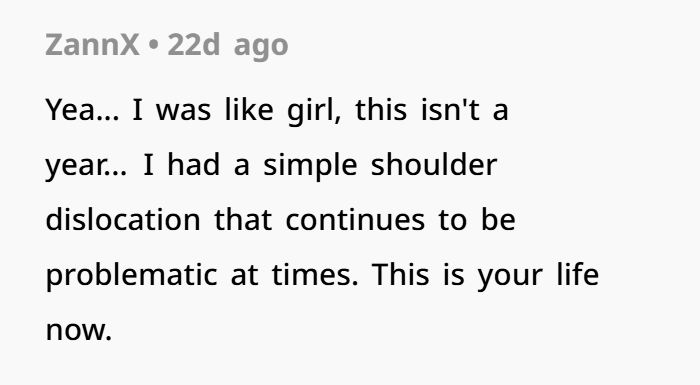Click the word "Yea…" starting the comment

pos(83,110)
